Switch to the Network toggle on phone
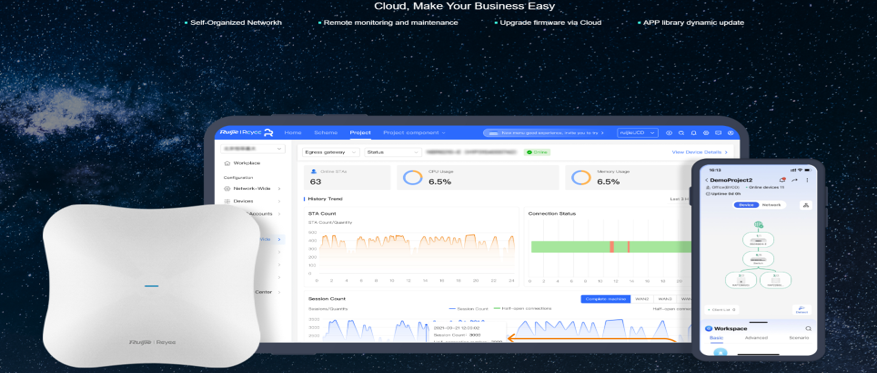 pos(772,205)
